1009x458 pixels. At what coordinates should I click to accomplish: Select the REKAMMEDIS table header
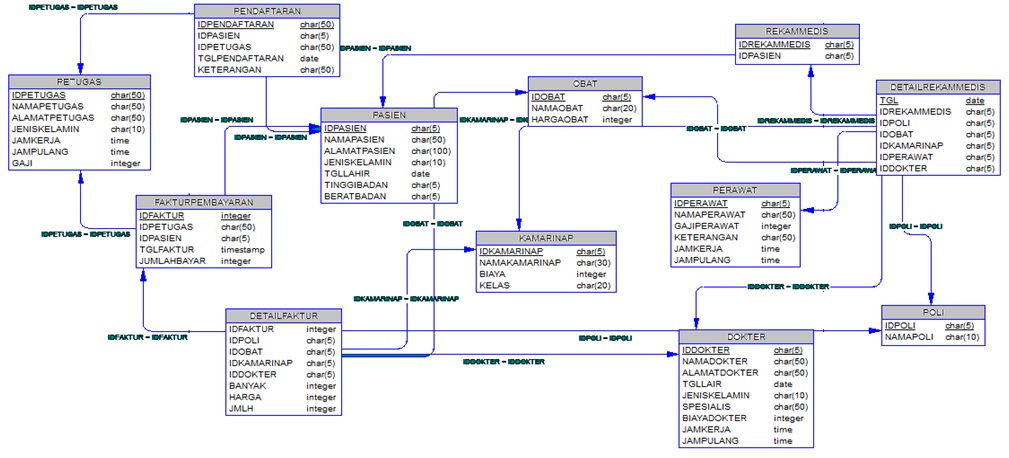797,31
